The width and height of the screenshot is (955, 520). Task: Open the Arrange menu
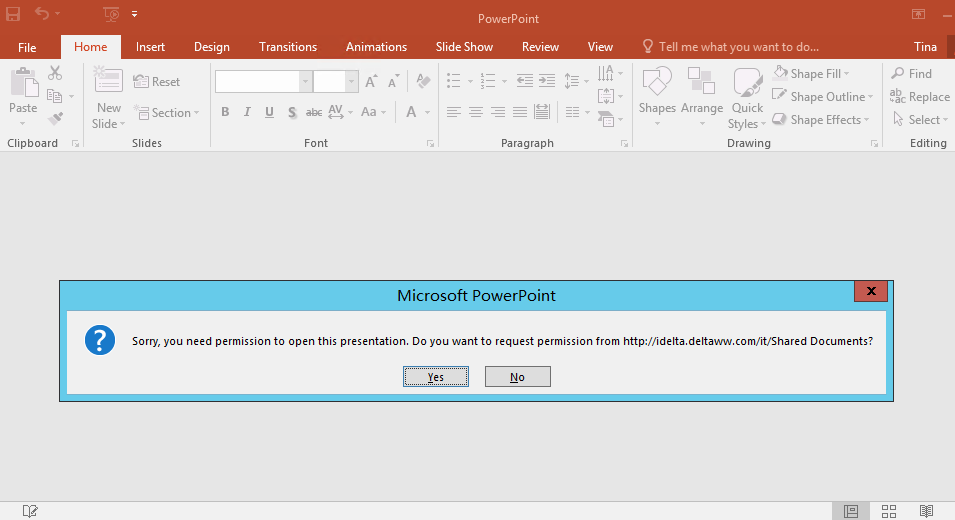tap(701, 96)
